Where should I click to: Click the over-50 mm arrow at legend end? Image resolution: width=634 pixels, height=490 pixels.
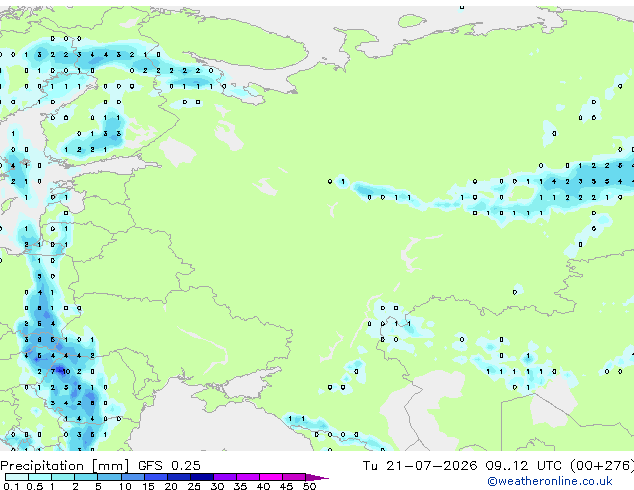click(317, 477)
